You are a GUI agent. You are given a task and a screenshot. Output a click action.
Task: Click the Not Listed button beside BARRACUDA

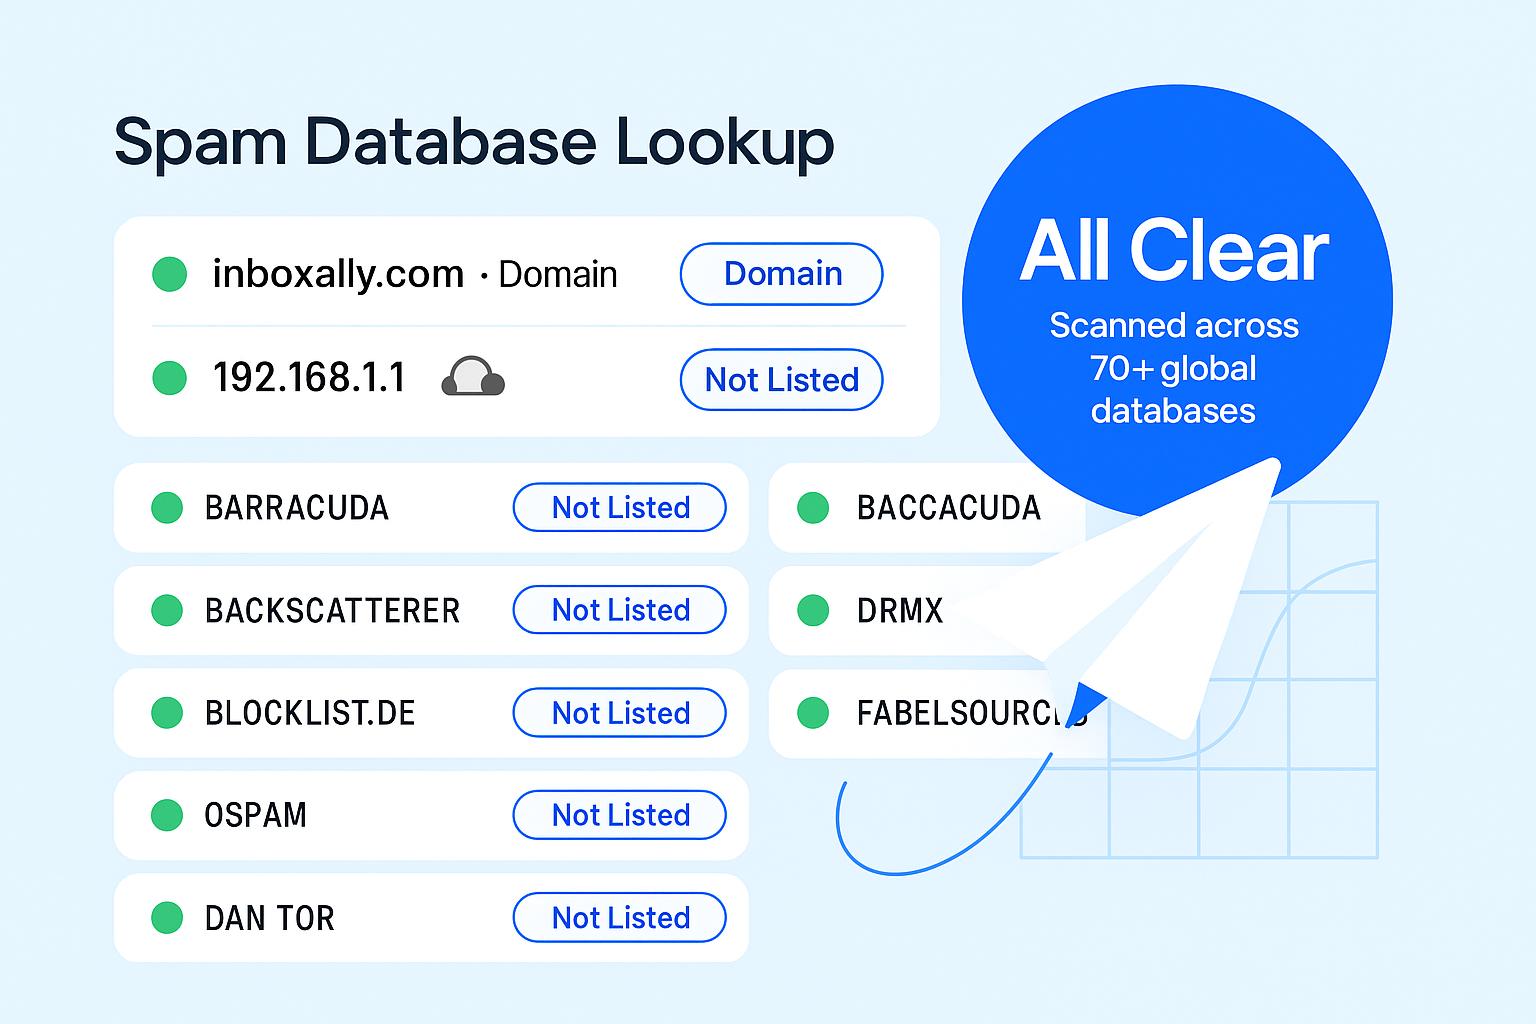point(620,508)
